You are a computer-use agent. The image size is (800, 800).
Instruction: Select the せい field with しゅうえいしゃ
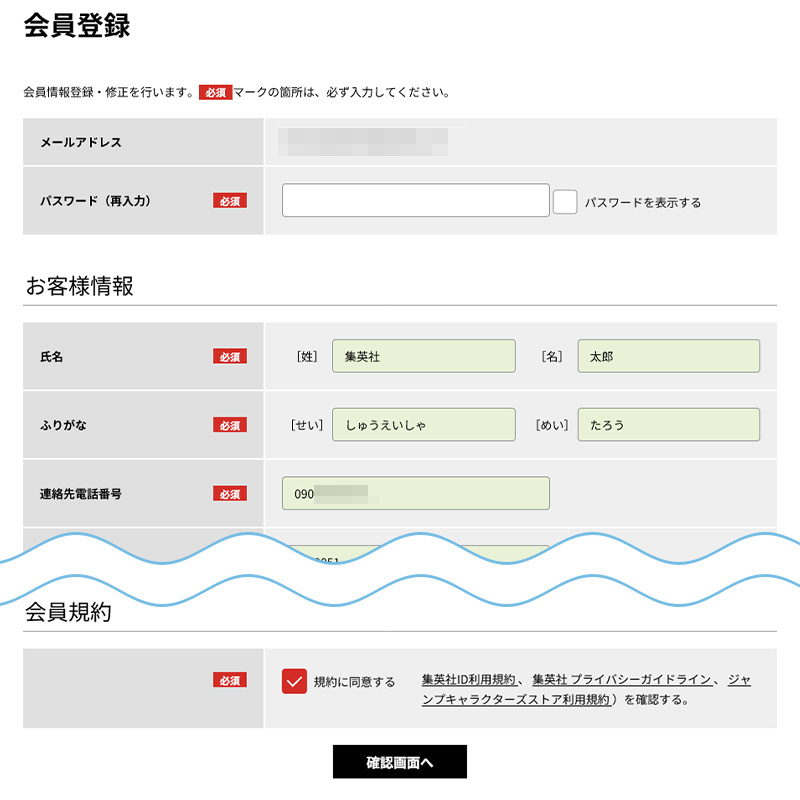coord(423,425)
